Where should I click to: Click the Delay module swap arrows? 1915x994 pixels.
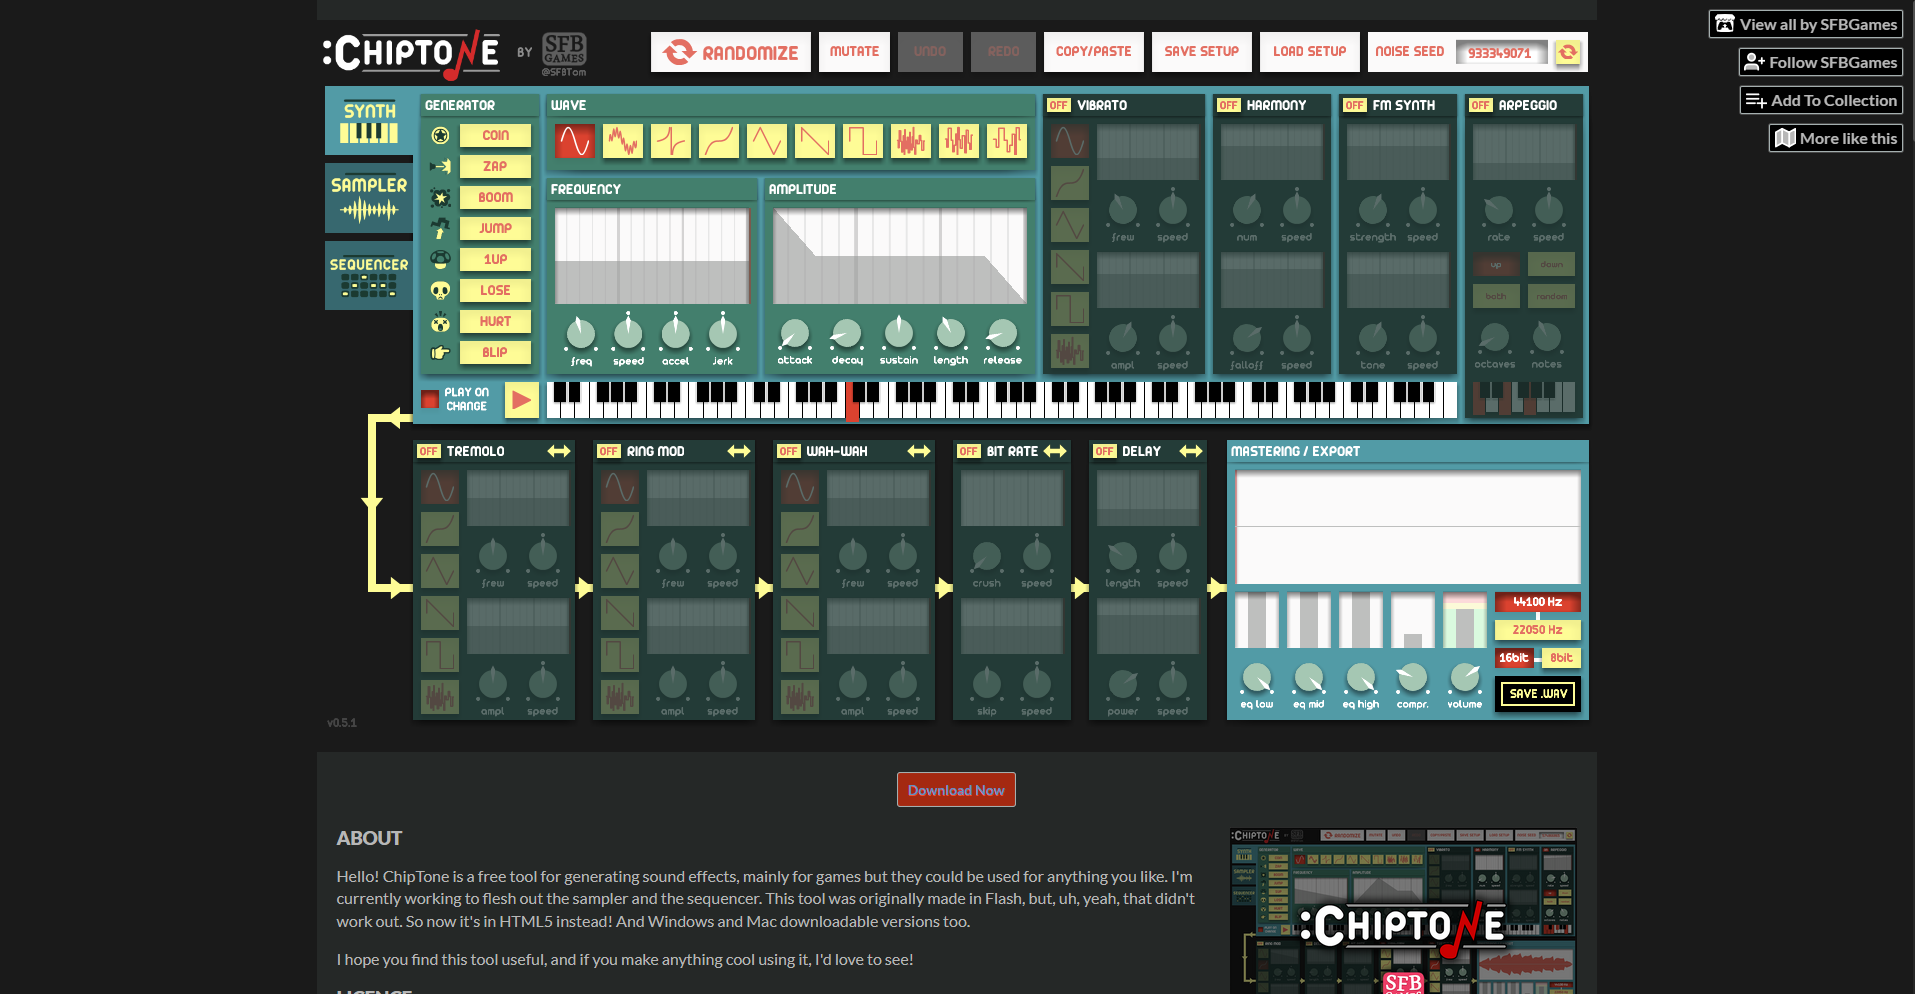[x=1190, y=452]
